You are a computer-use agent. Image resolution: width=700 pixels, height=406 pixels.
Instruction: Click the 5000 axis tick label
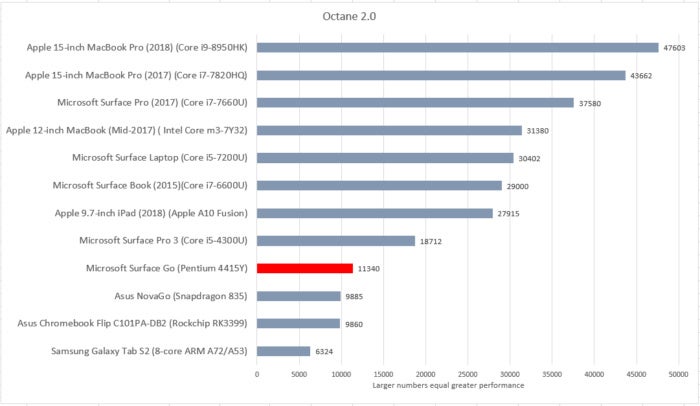(299, 374)
